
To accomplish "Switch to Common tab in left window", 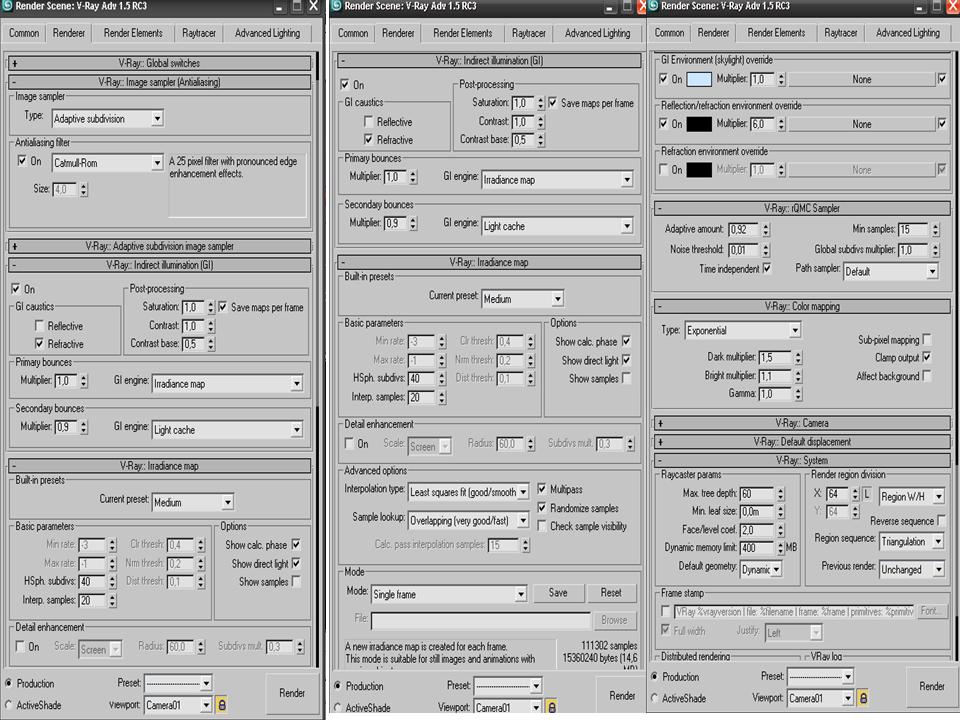I will [x=24, y=33].
